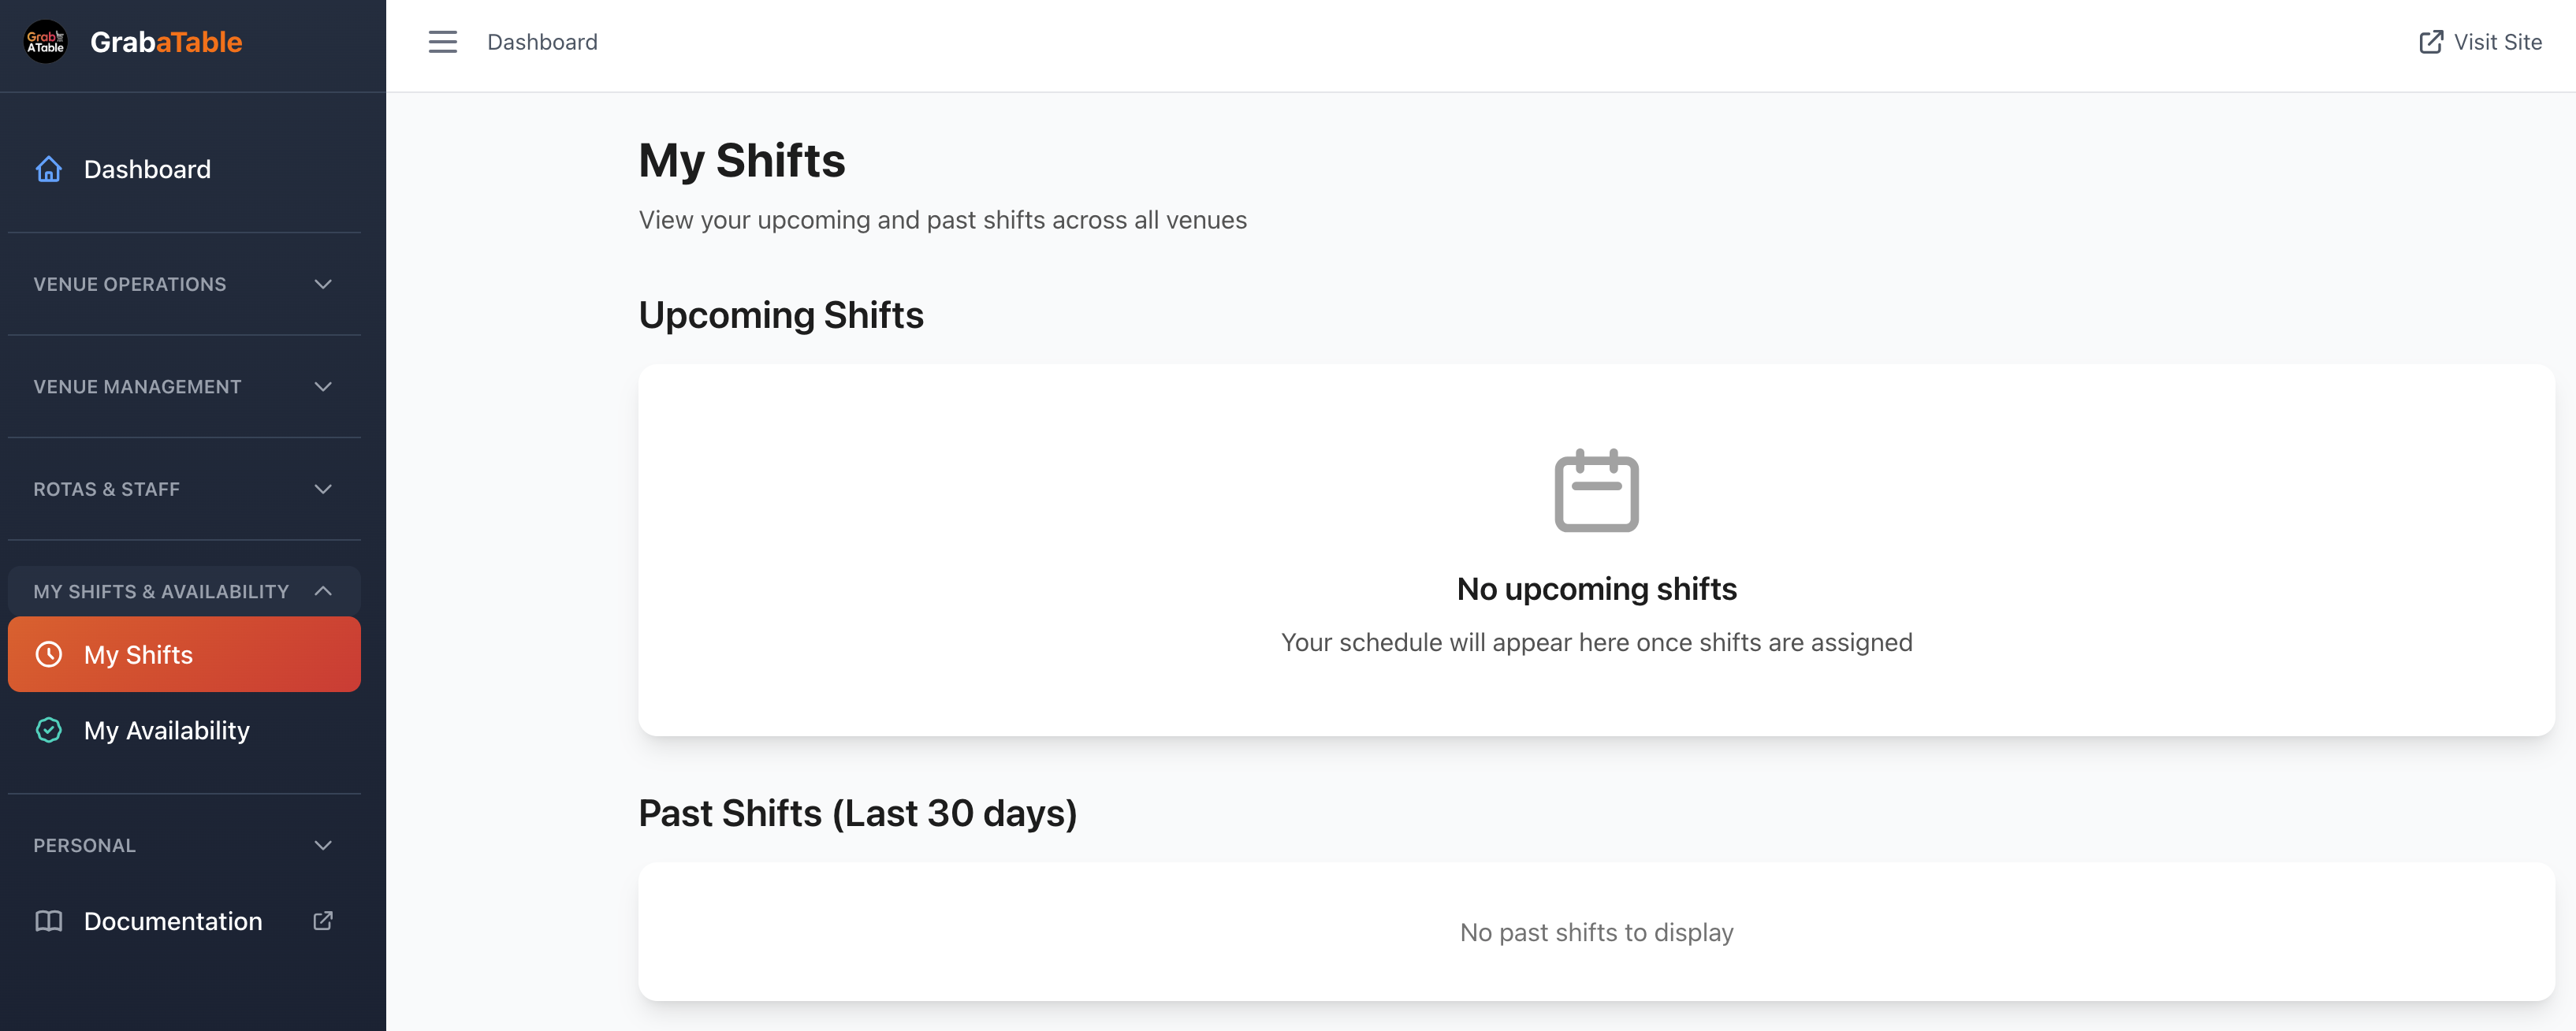Click the calendar icon in the empty state
Viewport: 2576px width, 1031px height.
coord(1596,490)
